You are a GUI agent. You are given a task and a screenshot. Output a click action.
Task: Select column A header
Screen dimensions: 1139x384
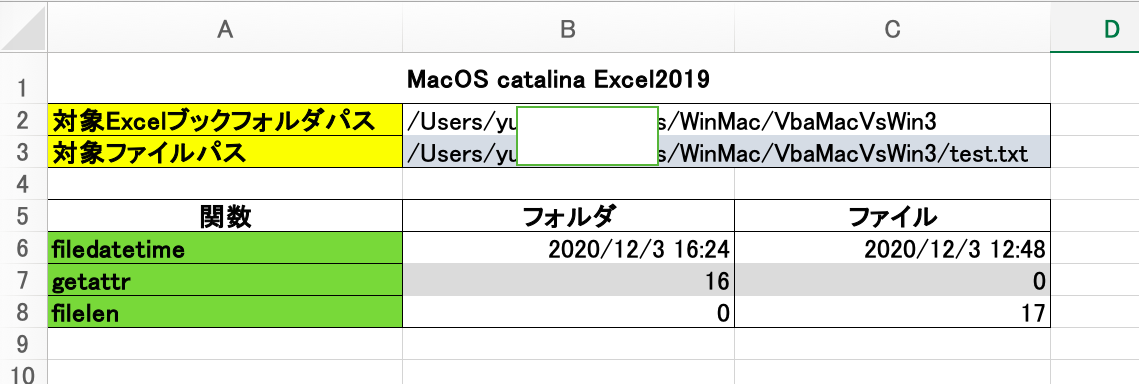coord(225,28)
